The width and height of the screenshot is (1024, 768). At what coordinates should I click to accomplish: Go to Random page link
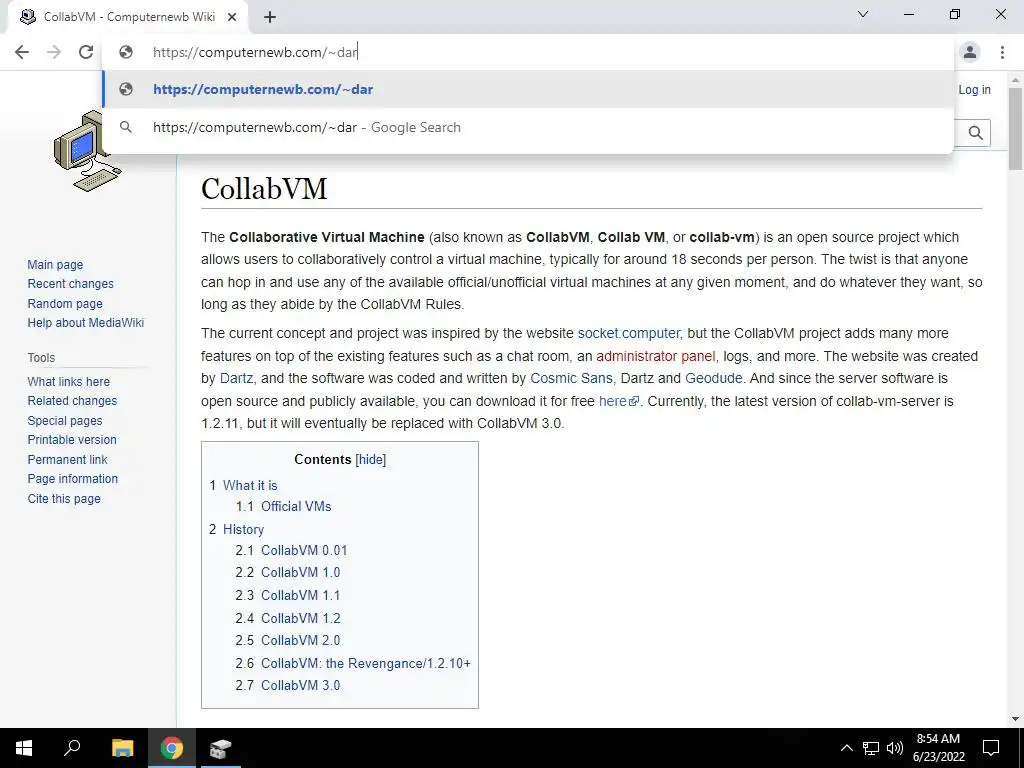click(x=65, y=304)
